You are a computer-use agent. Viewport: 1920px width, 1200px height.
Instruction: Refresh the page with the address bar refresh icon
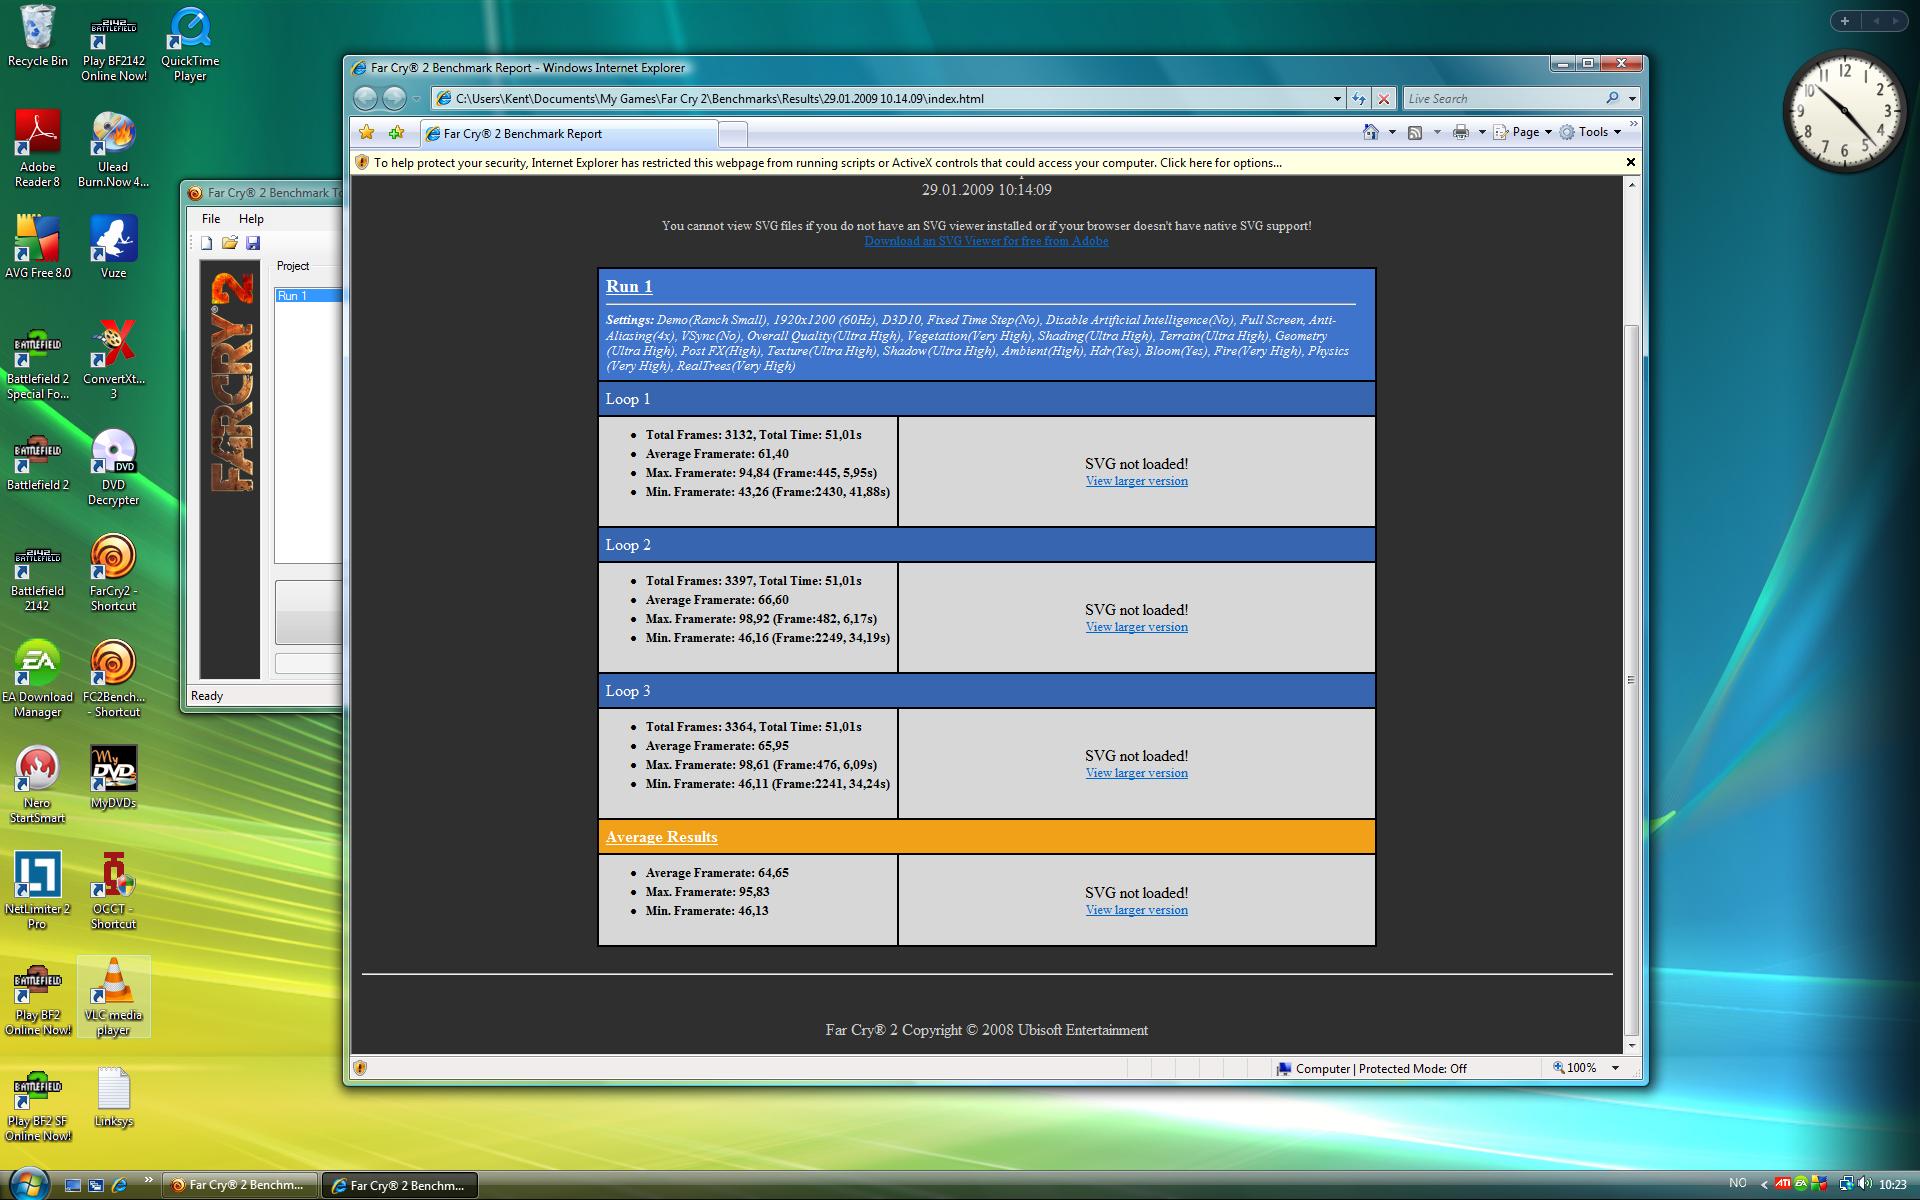pyautogui.click(x=1358, y=98)
